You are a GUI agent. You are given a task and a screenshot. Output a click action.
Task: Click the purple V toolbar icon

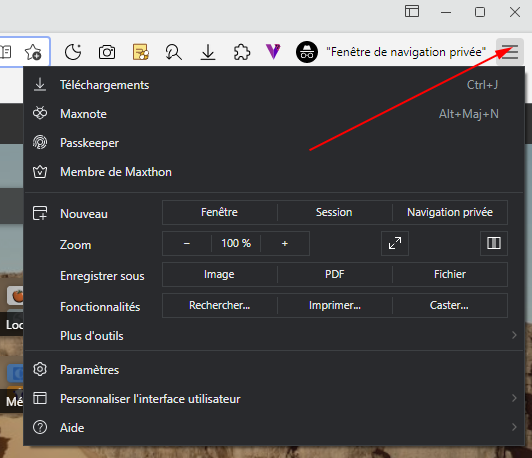pos(273,52)
